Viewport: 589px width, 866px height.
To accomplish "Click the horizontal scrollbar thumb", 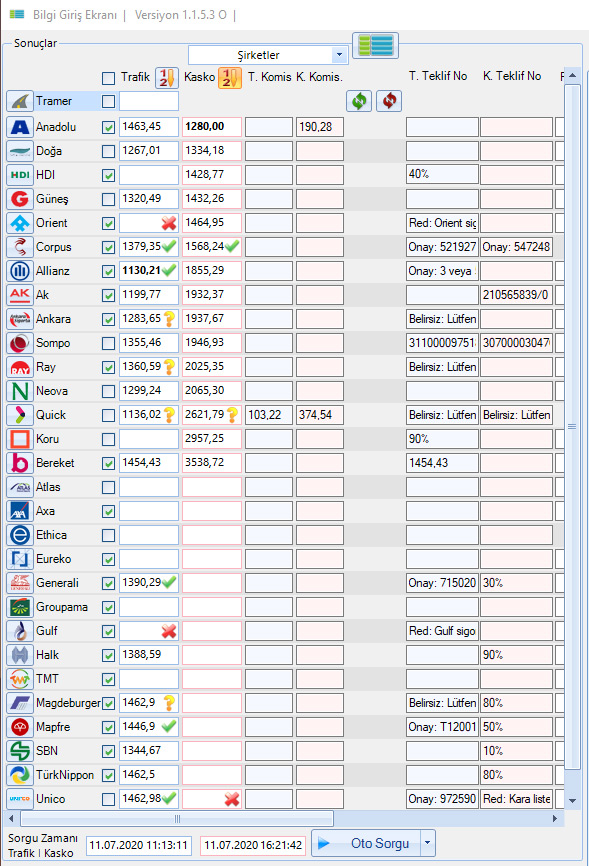I will pyautogui.click(x=177, y=819).
